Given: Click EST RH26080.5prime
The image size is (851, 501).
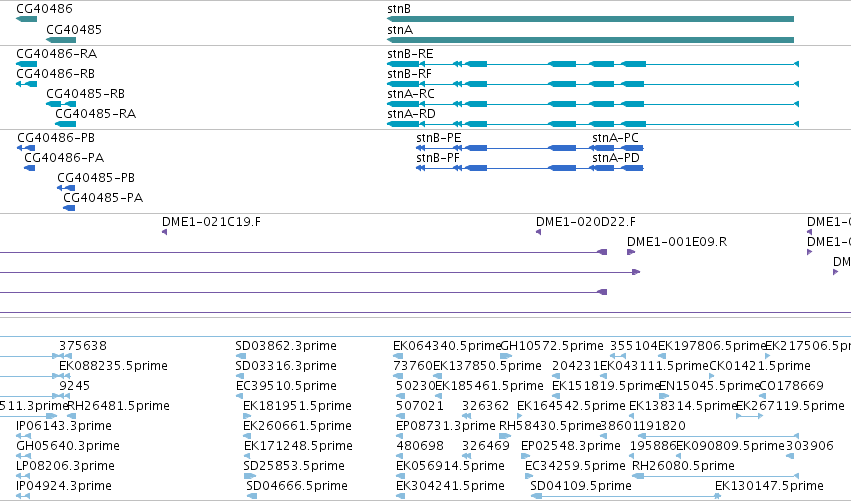Looking at the screenshot, I should coord(683,466).
